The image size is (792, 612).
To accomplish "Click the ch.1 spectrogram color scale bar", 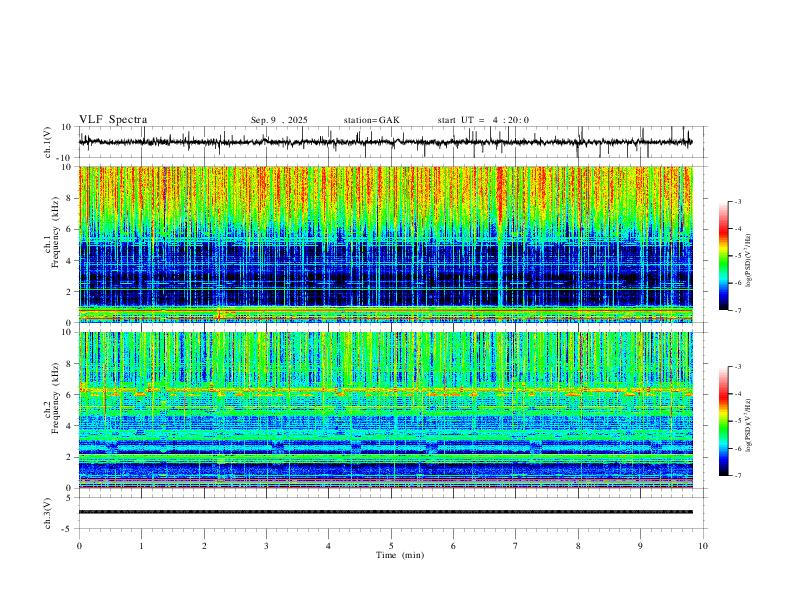I will click(x=724, y=256).
